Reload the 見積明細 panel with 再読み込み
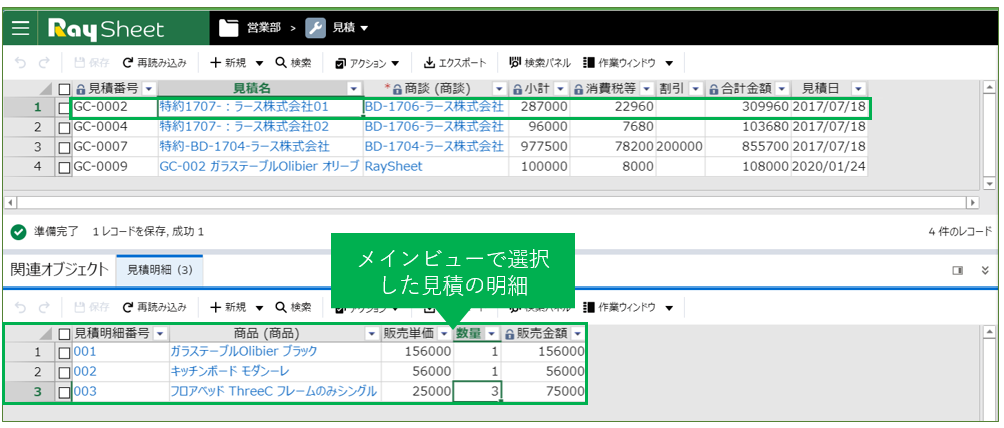The height and width of the screenshot is (428, 1004). click(x=155, y=308)
